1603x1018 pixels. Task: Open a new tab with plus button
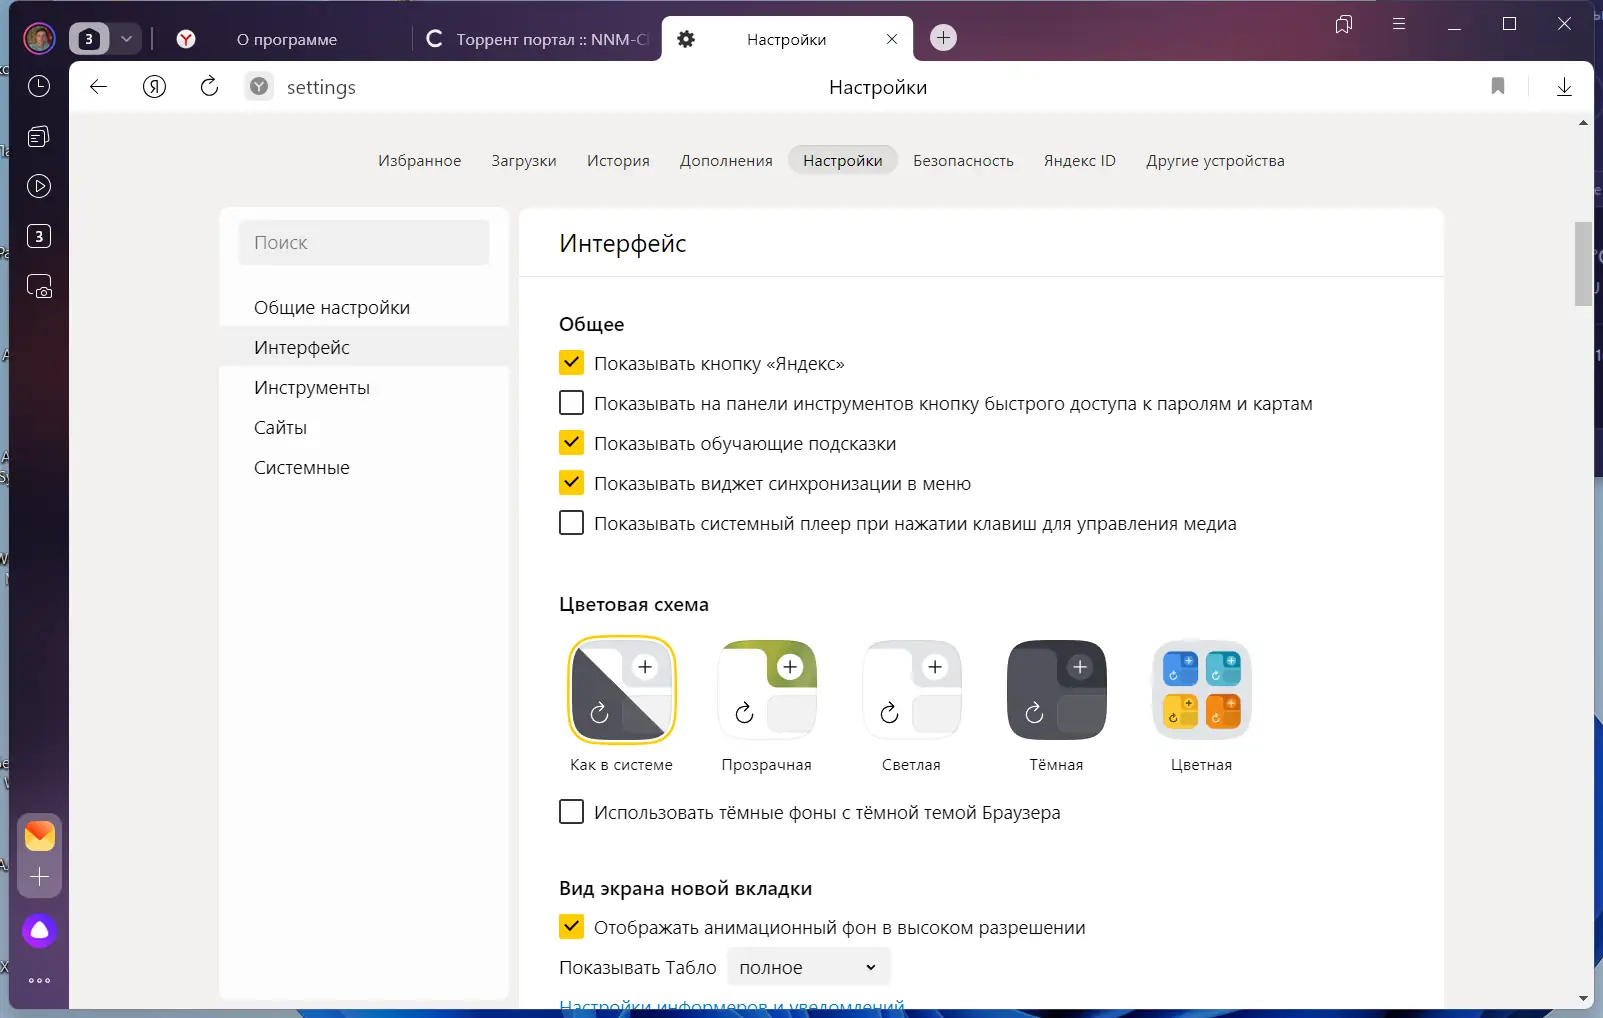point(943,38)
